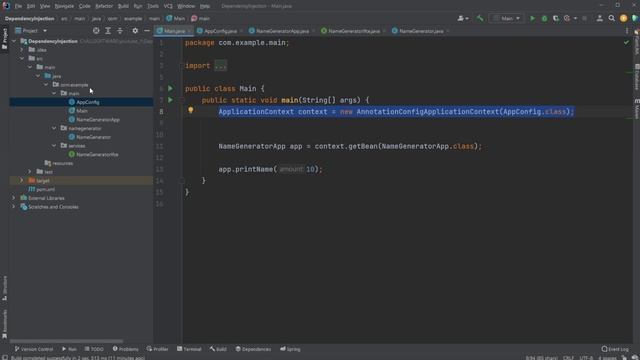Run the Main configuration with green play button

[x=532, y=18]
